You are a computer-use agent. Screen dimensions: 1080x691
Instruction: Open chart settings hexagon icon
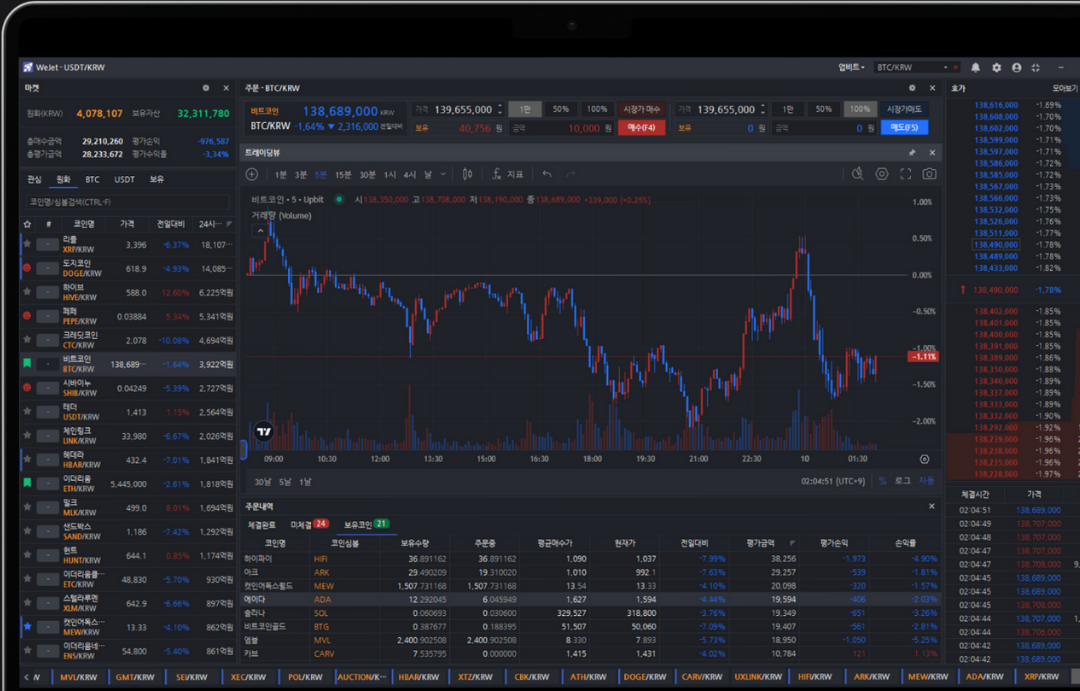point(882,174)
